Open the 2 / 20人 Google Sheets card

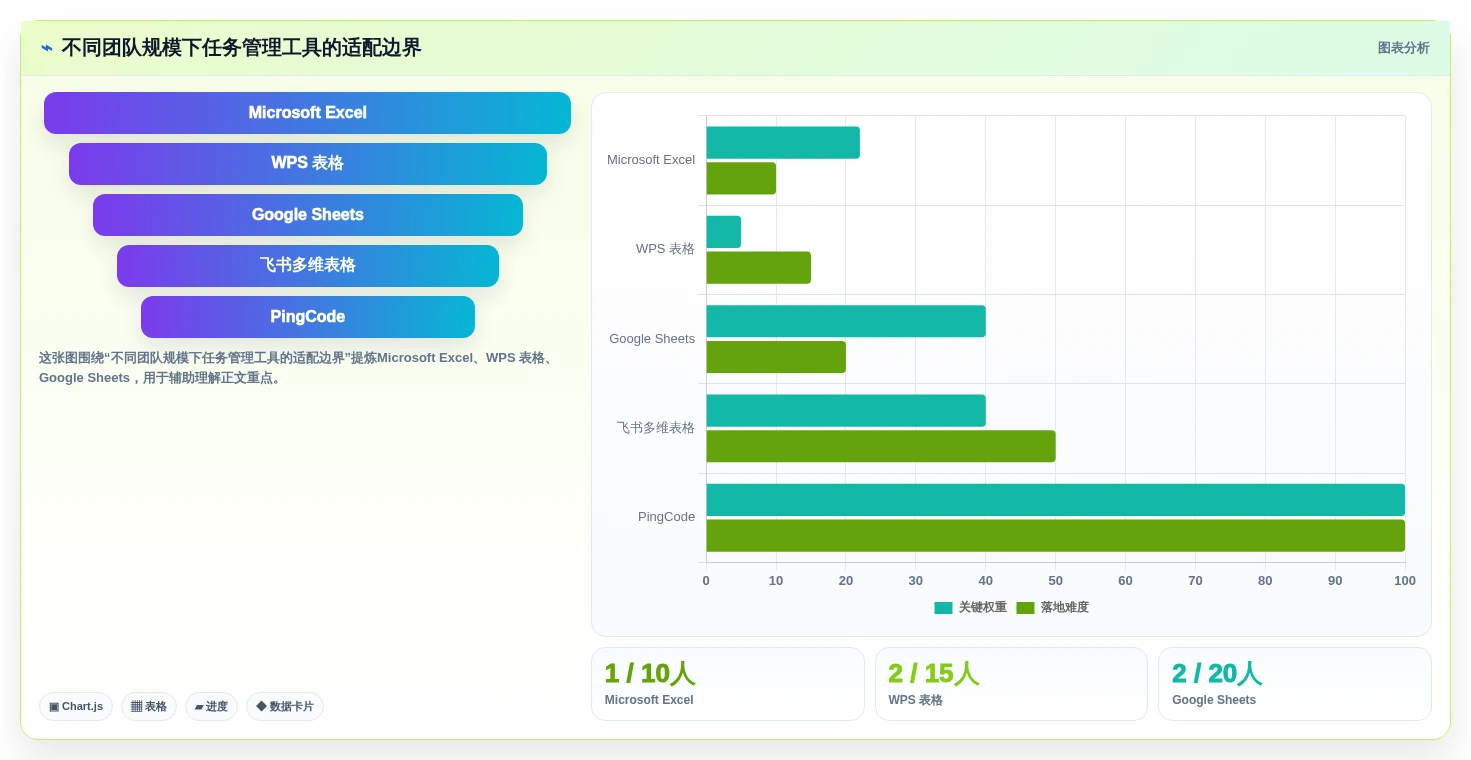pyautogui.click(x=1295, y=684)
